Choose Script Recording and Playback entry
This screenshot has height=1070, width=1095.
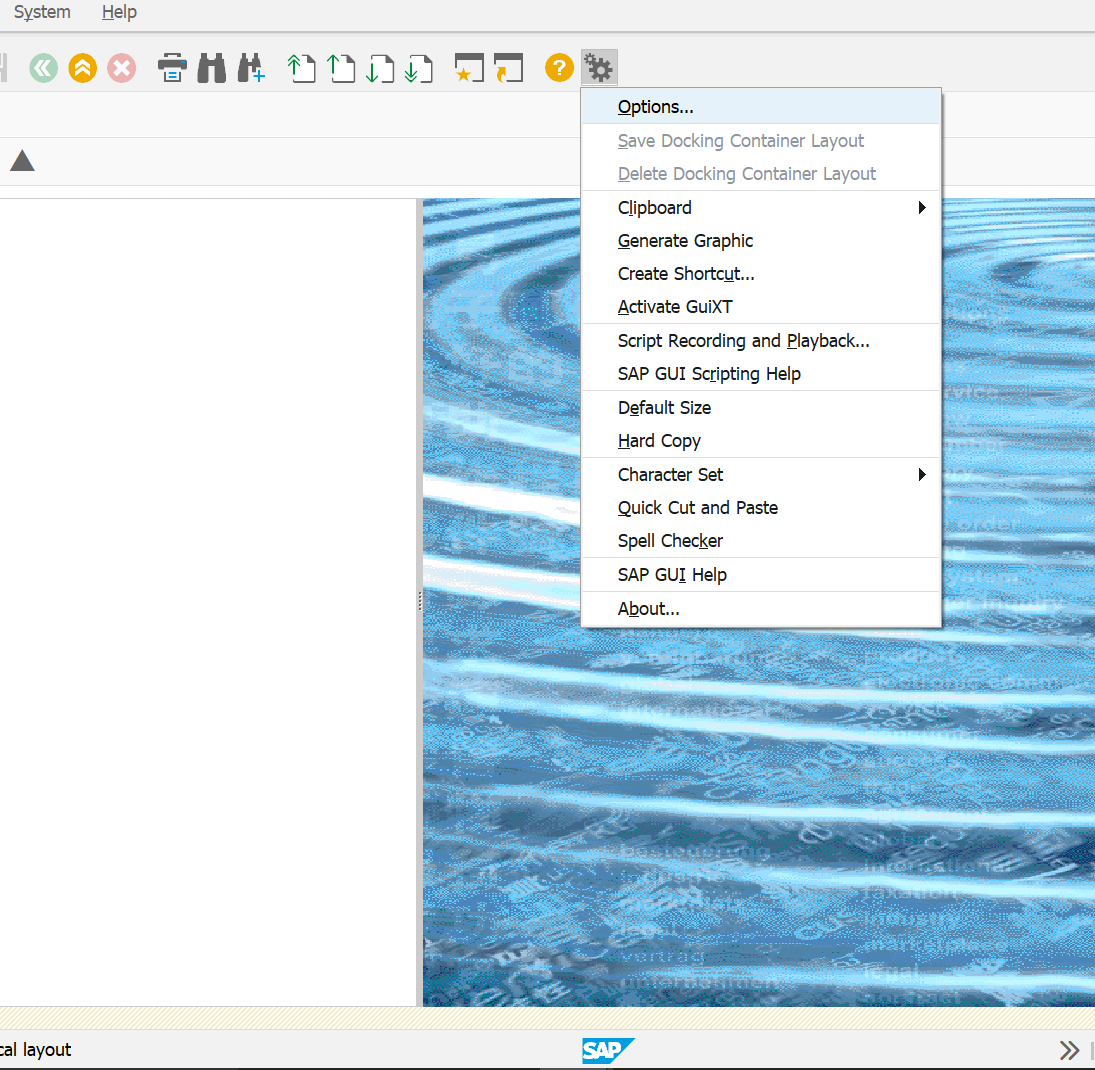point(743,340)
